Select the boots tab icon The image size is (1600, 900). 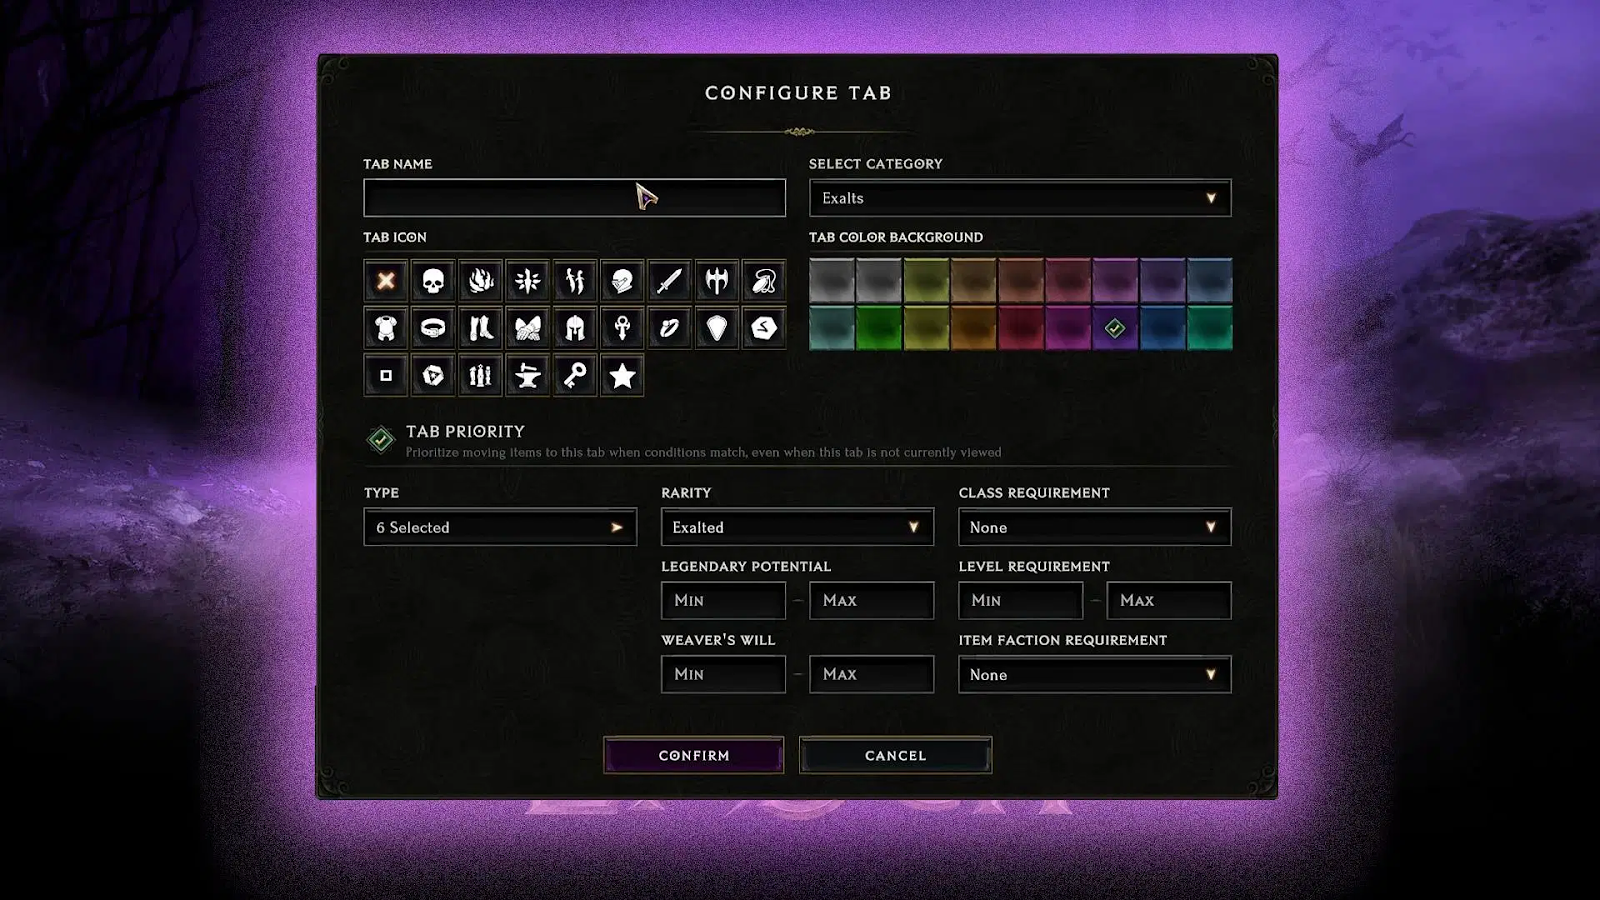480,328
